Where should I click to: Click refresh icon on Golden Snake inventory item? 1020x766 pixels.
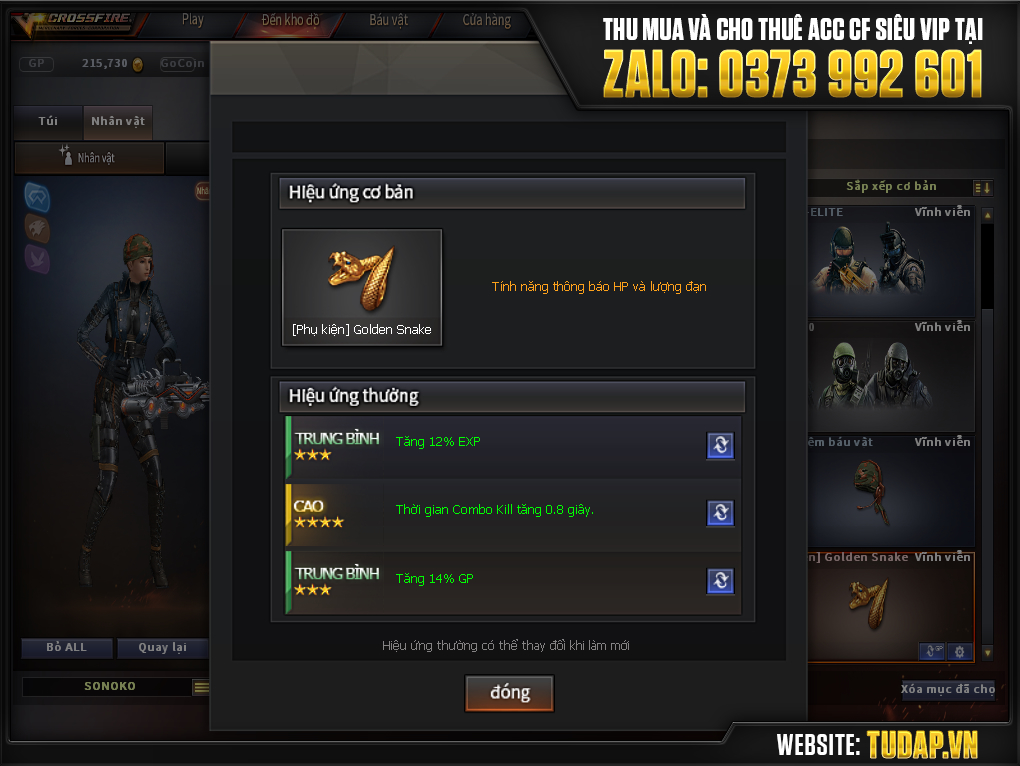932,652
